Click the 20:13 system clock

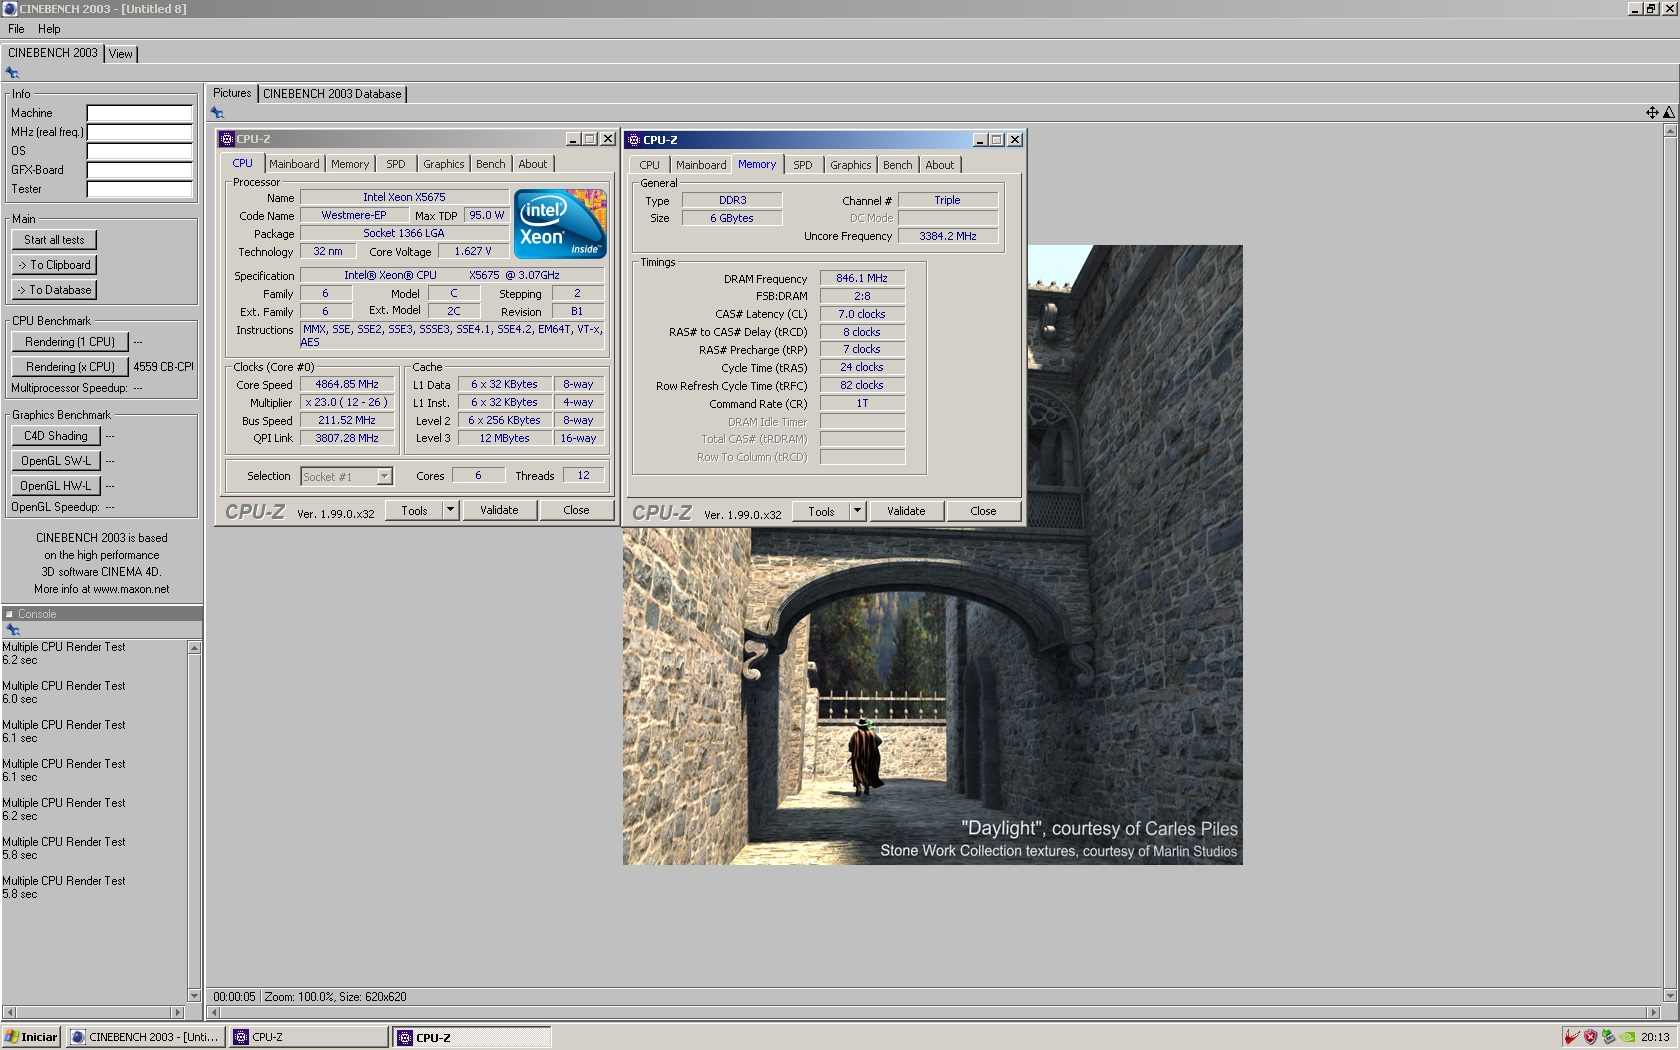[x=1655, y=1037]
